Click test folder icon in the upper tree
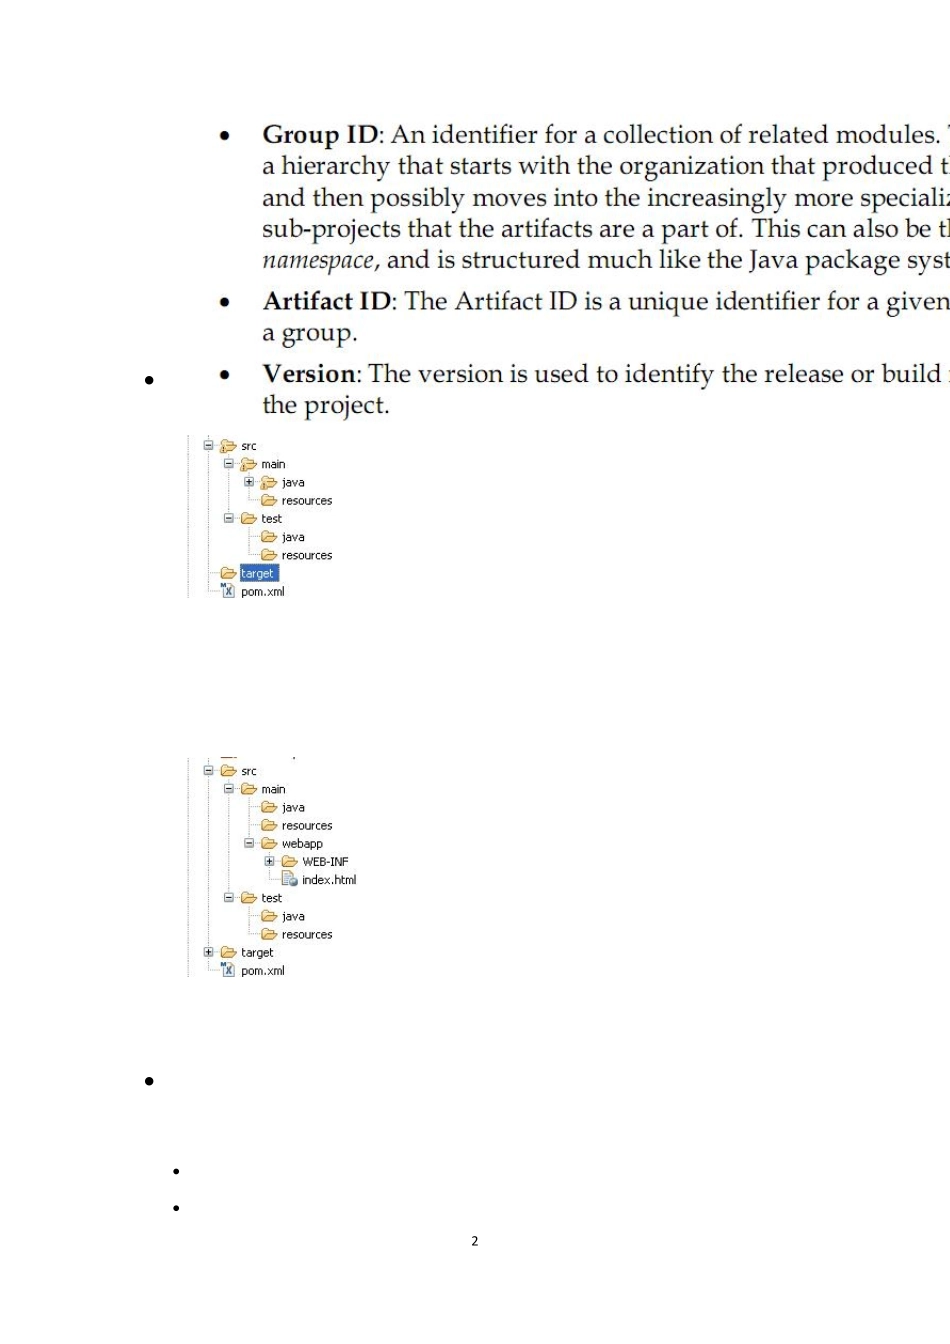The image size is (950, 1344). (x=248, y=518)
